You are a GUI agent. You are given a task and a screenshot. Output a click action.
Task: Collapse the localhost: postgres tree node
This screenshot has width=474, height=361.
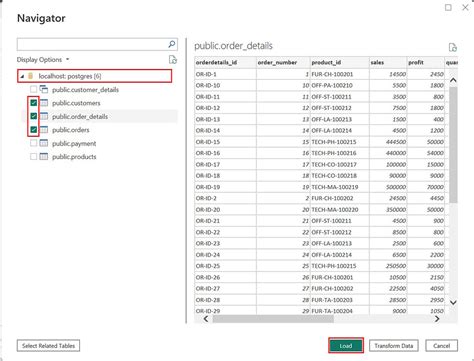point(22,76)
